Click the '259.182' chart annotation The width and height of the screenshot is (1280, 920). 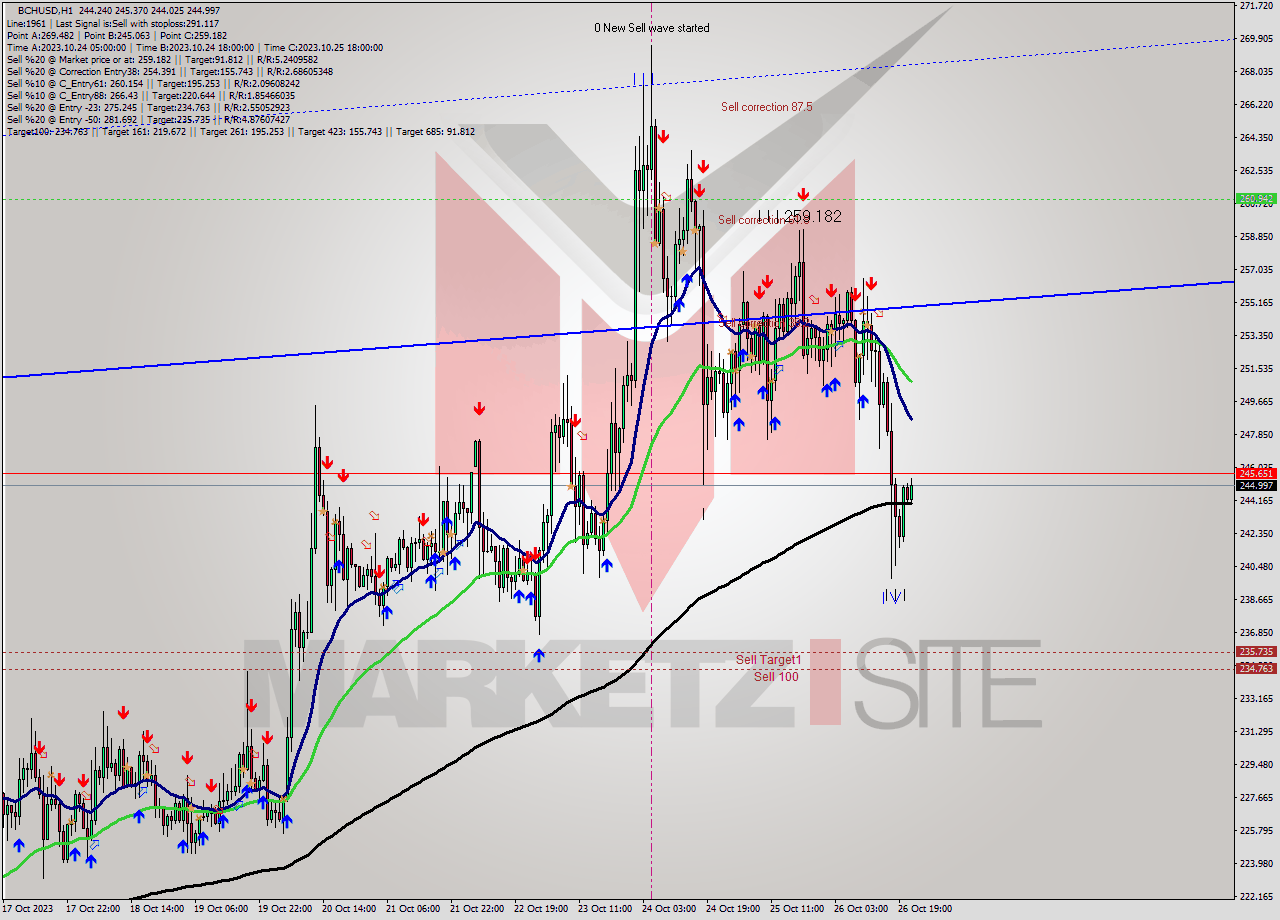(x=813, y=216)
